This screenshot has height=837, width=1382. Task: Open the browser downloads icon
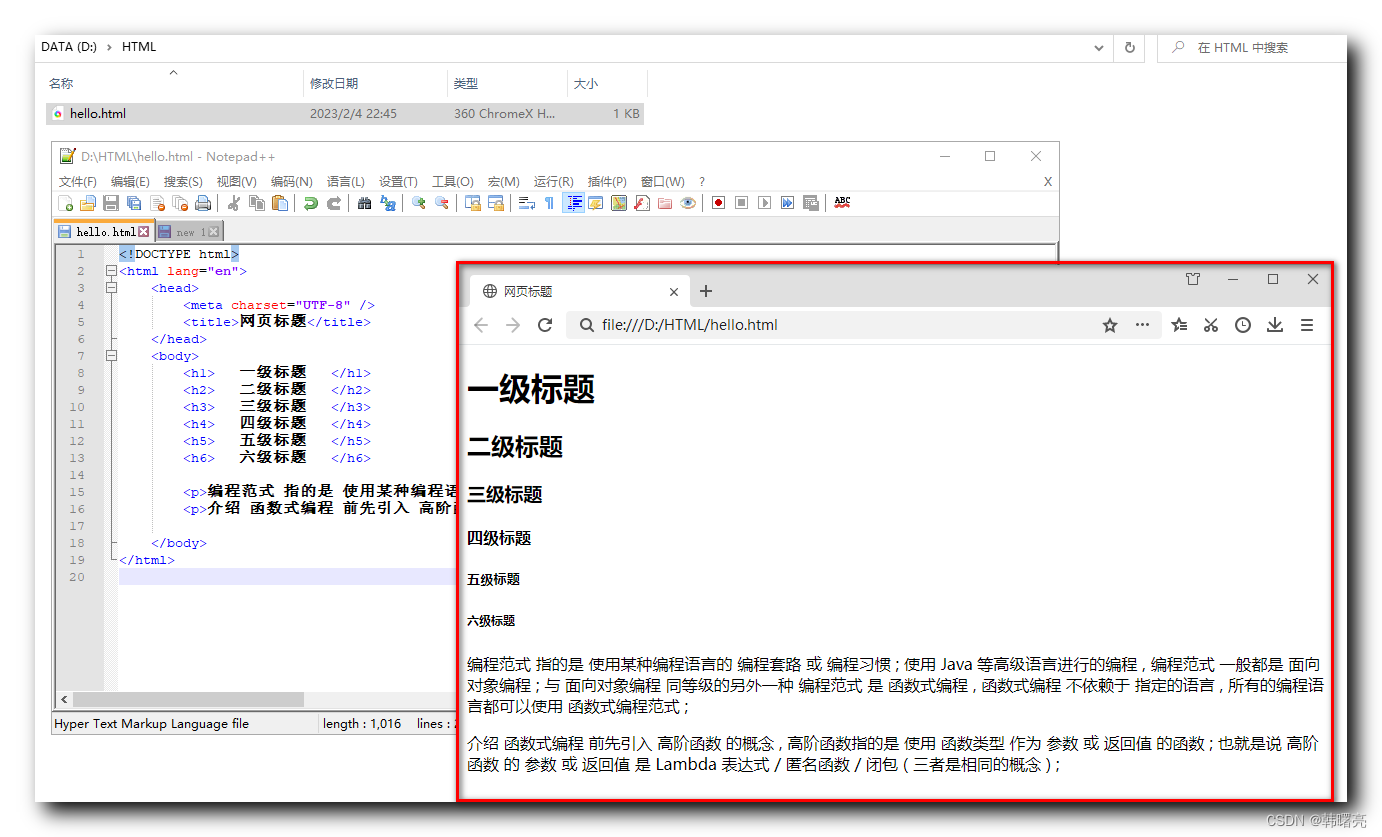pyautogui.click(x=1275, y=325)
